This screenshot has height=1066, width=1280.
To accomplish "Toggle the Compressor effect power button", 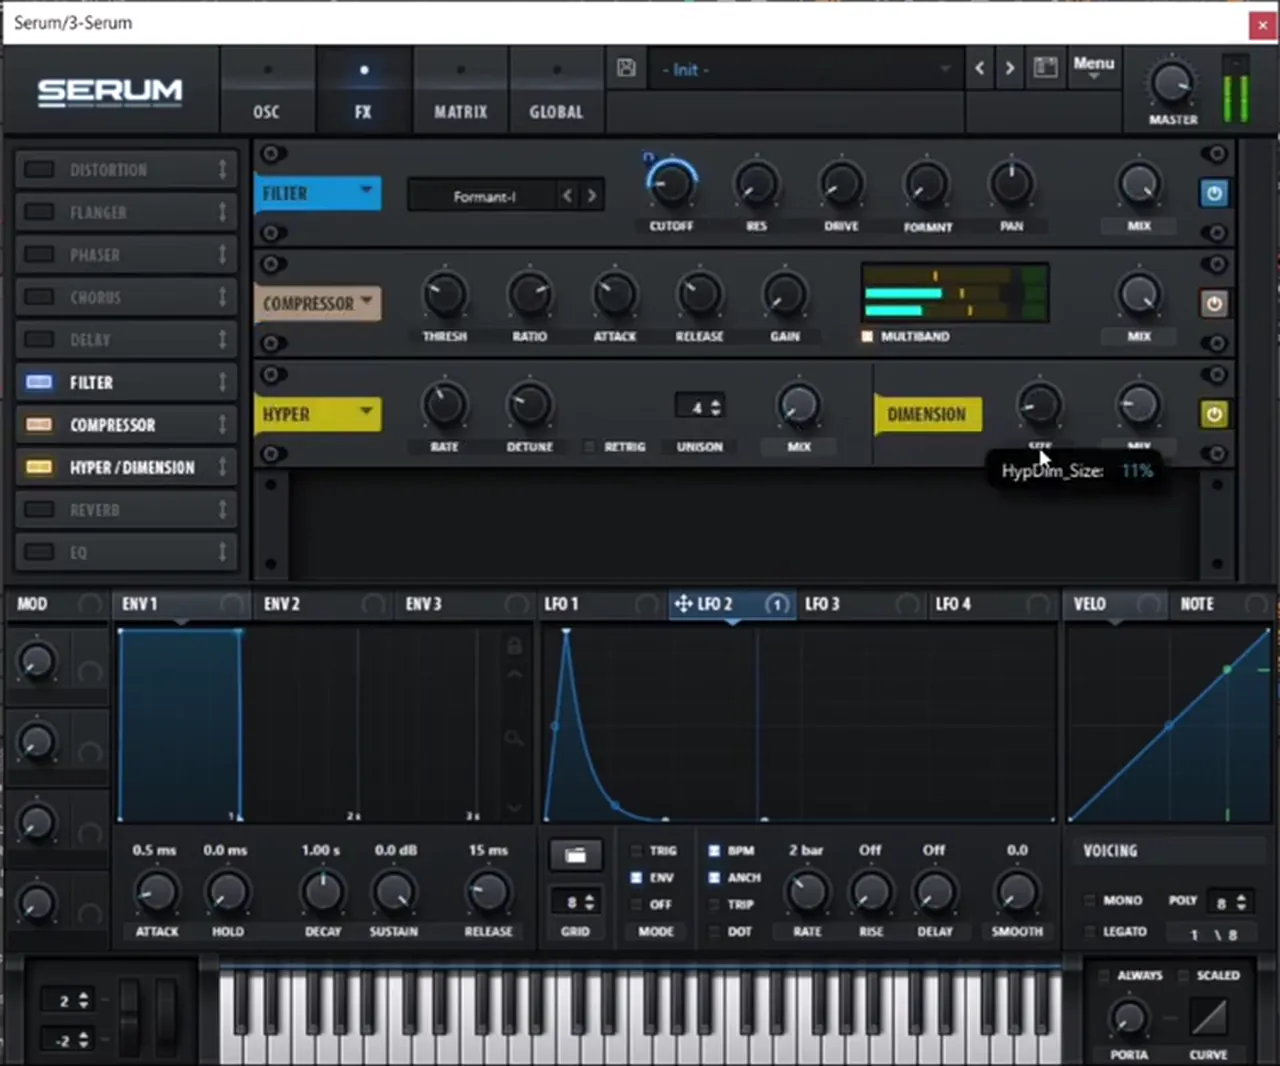I will [x=1214, y=304].
